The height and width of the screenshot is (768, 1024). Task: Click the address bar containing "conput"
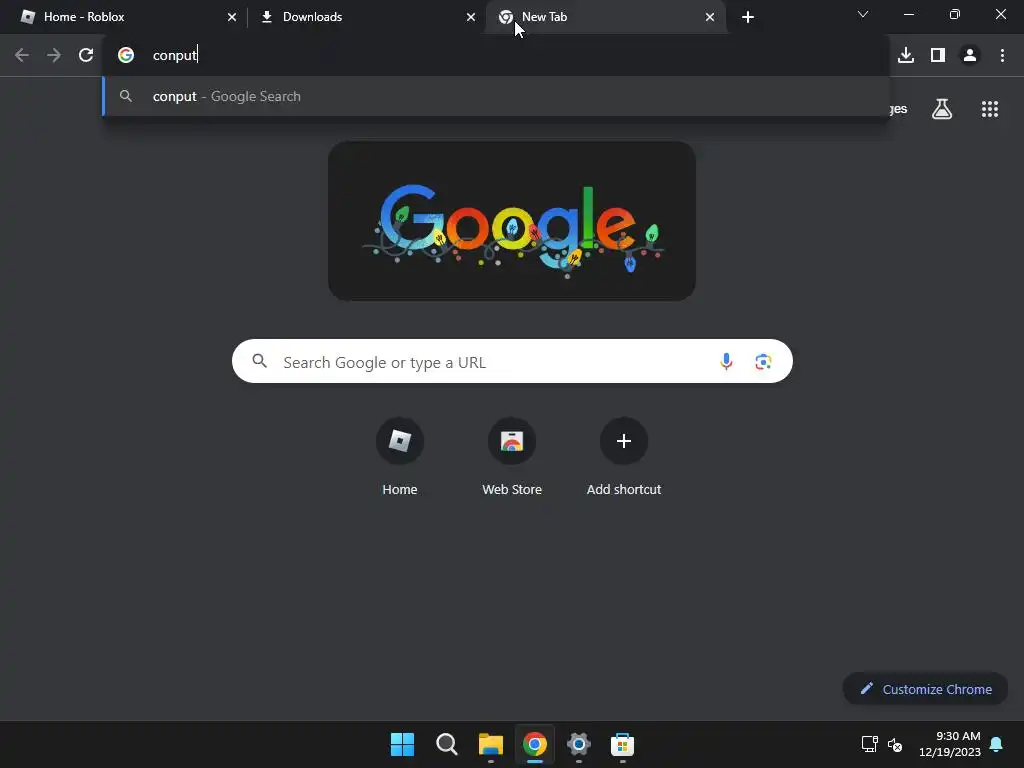[496, 56]
